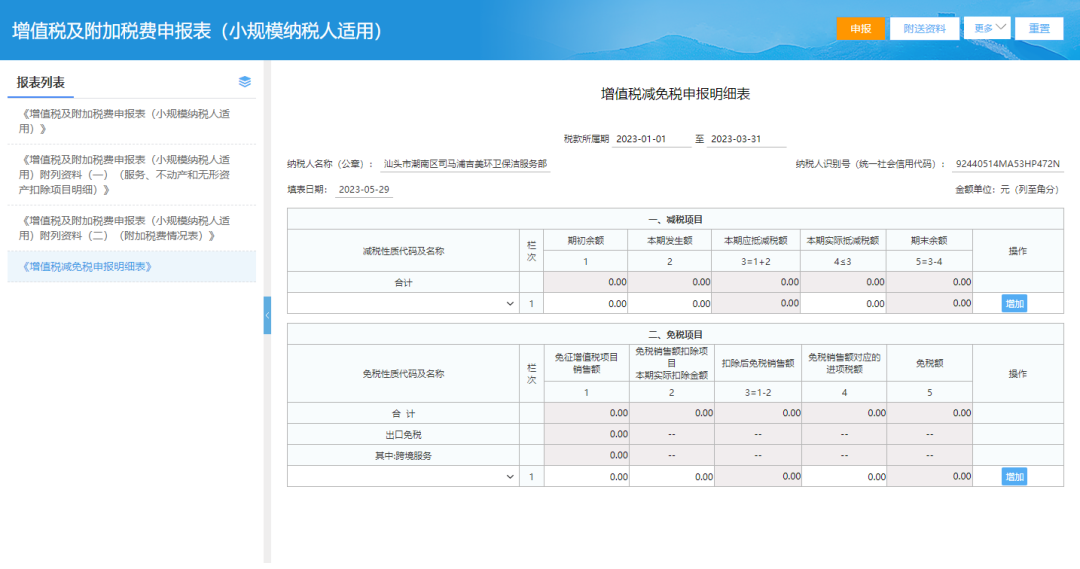Click the orange 申报 button

[x=861, y=28]
